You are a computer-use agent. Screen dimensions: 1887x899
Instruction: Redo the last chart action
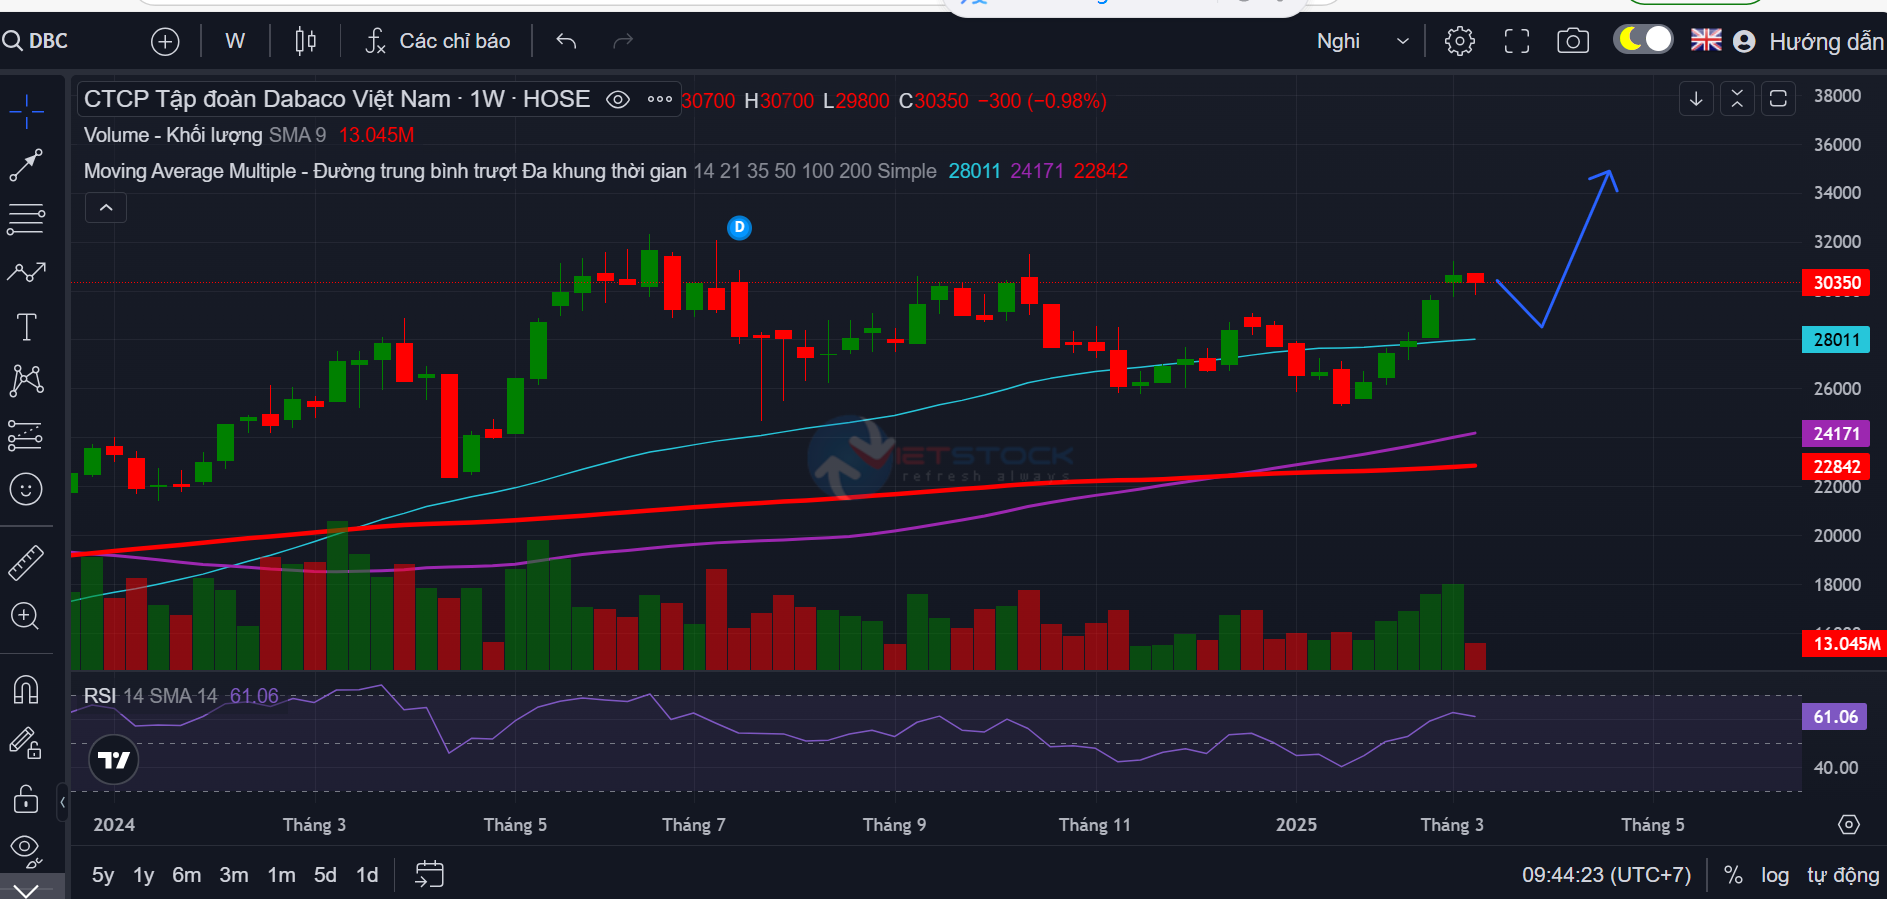click(x=623, y=41)
